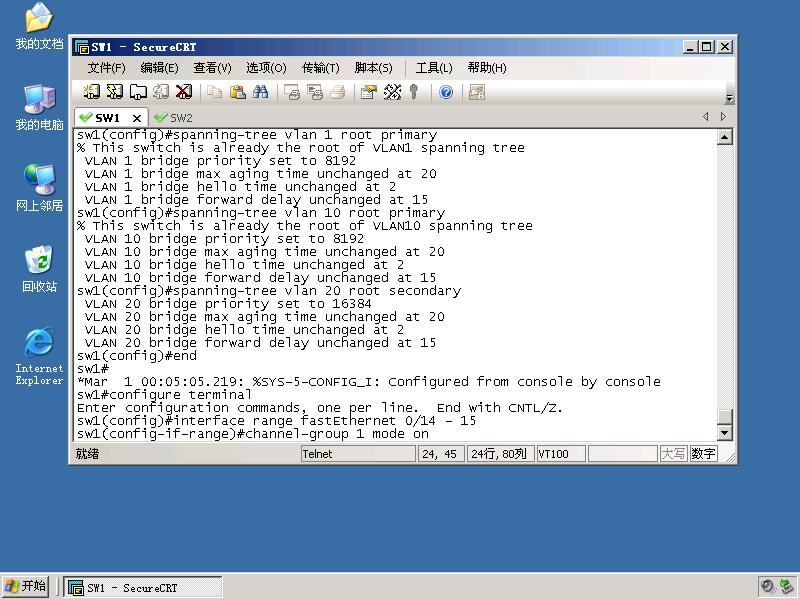Click the Find binoculars icon
The height and width of the screenshot is (600, 800).
tap(260, 92)
